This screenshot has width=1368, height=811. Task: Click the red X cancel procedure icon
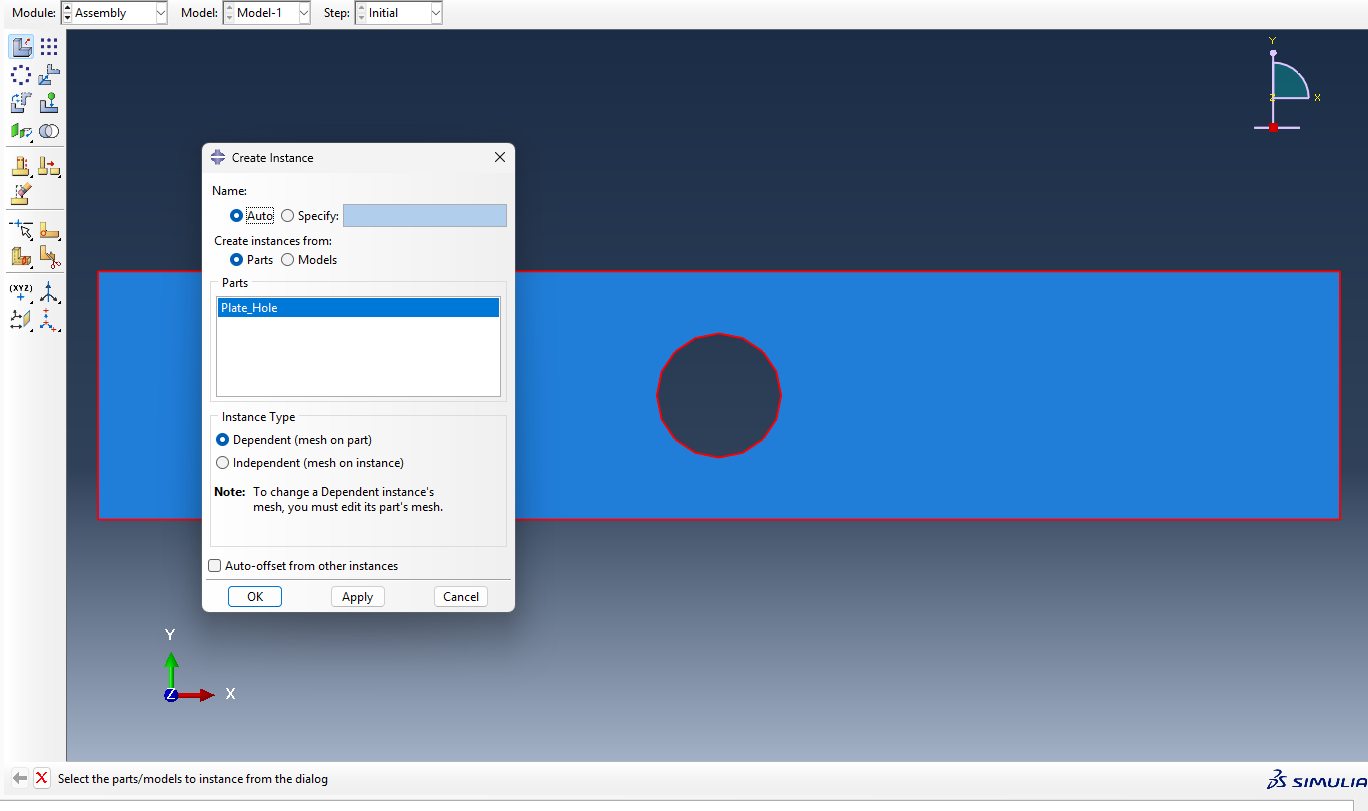click(x=42, y=778)
